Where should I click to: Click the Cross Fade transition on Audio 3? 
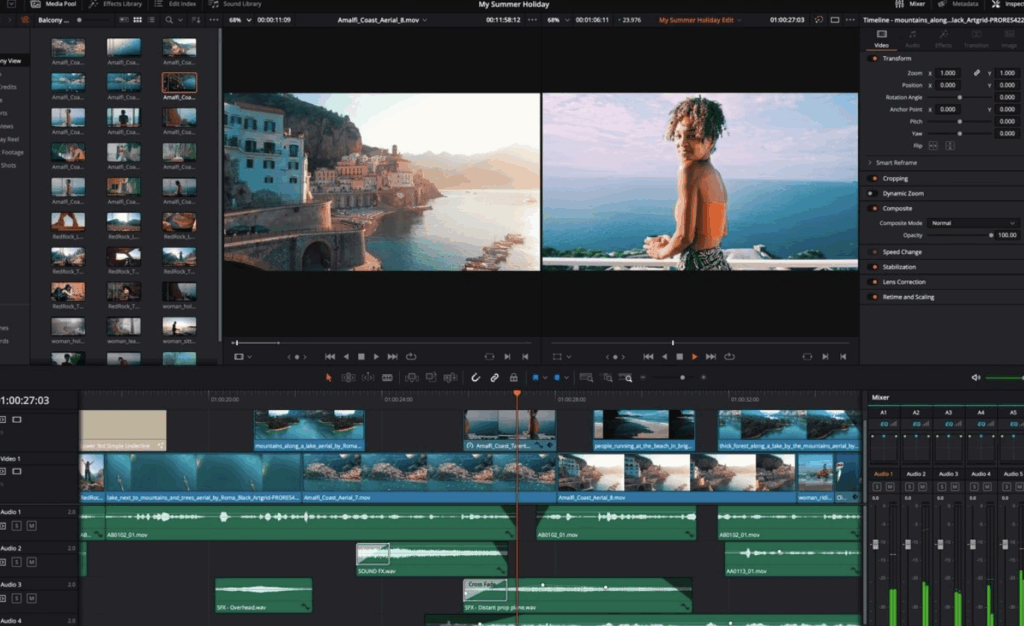click(485, 589)
